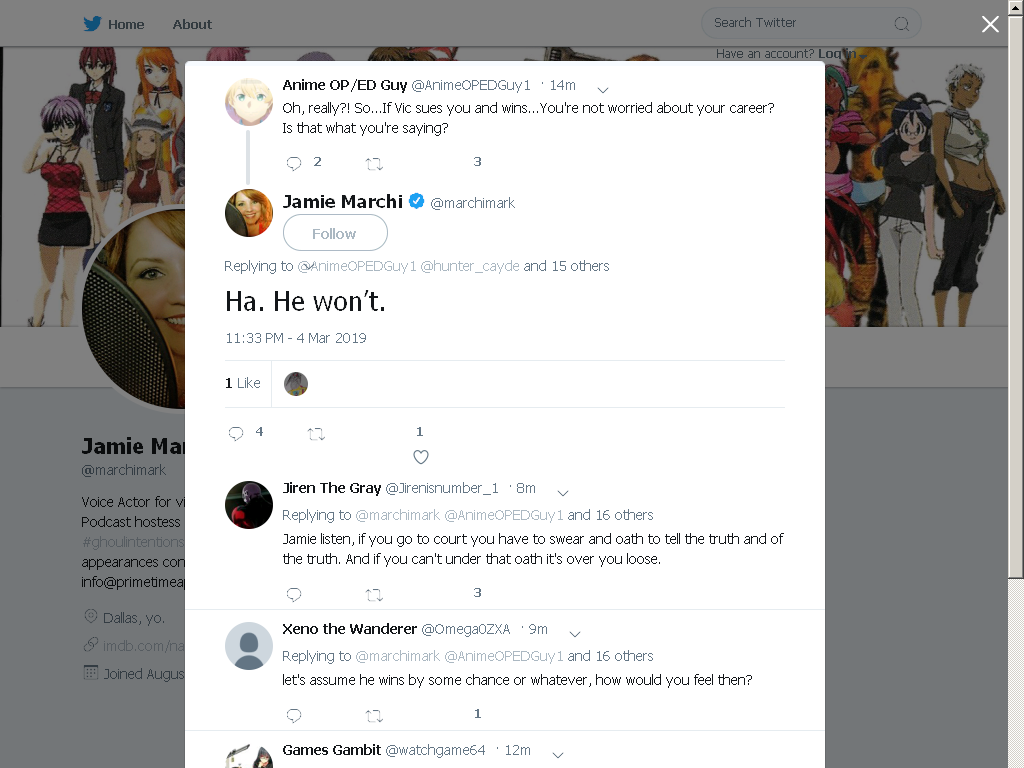The image size is (1024, 768).
Task: Retweet Anime OP/ED Guy's tweet
Action: pyautogui.click(x=374, y=164)
